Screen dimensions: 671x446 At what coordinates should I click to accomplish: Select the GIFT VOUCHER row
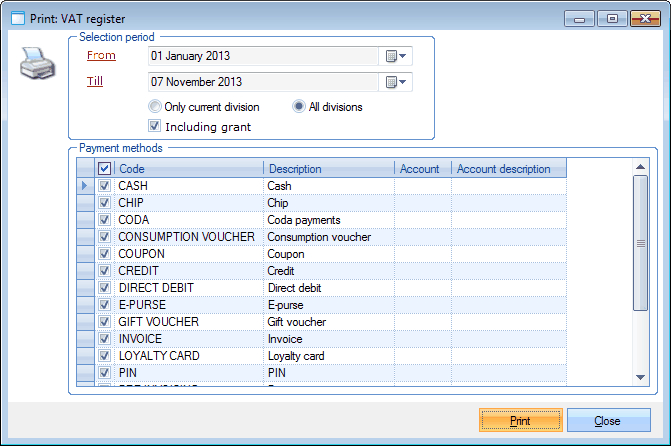tap(159, 322)
